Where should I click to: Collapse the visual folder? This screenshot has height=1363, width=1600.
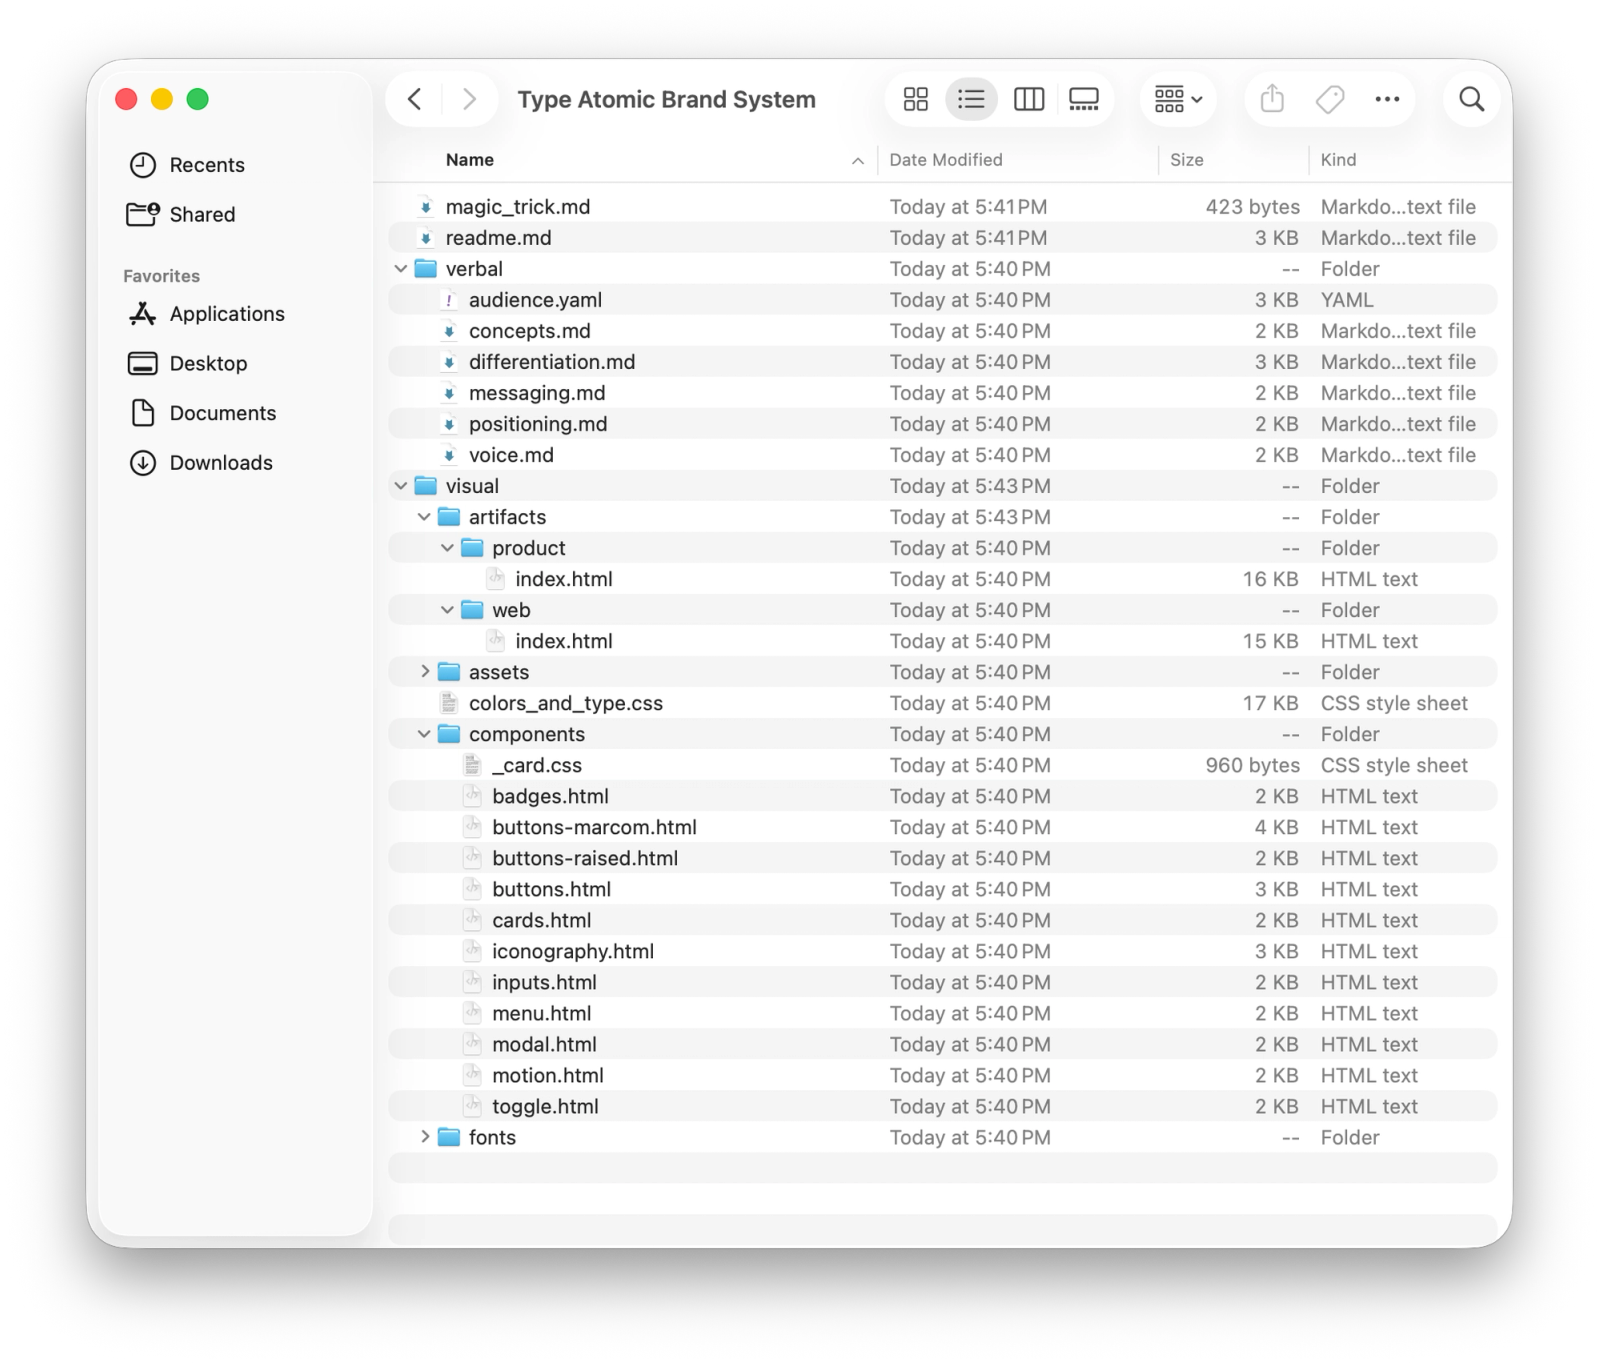pyautogui.click(x=401, y=486)
